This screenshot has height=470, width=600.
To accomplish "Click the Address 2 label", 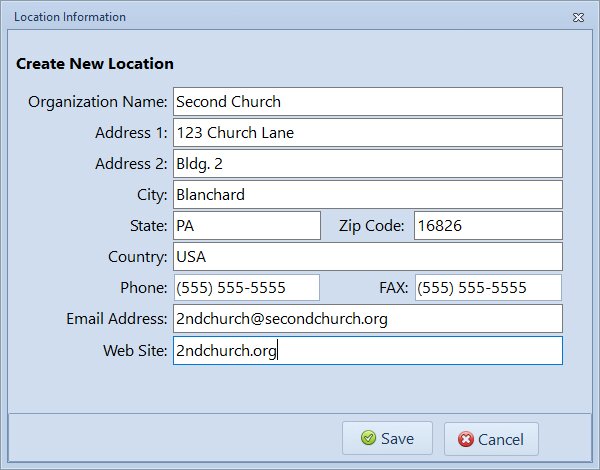I will click(x=131, y=164).
